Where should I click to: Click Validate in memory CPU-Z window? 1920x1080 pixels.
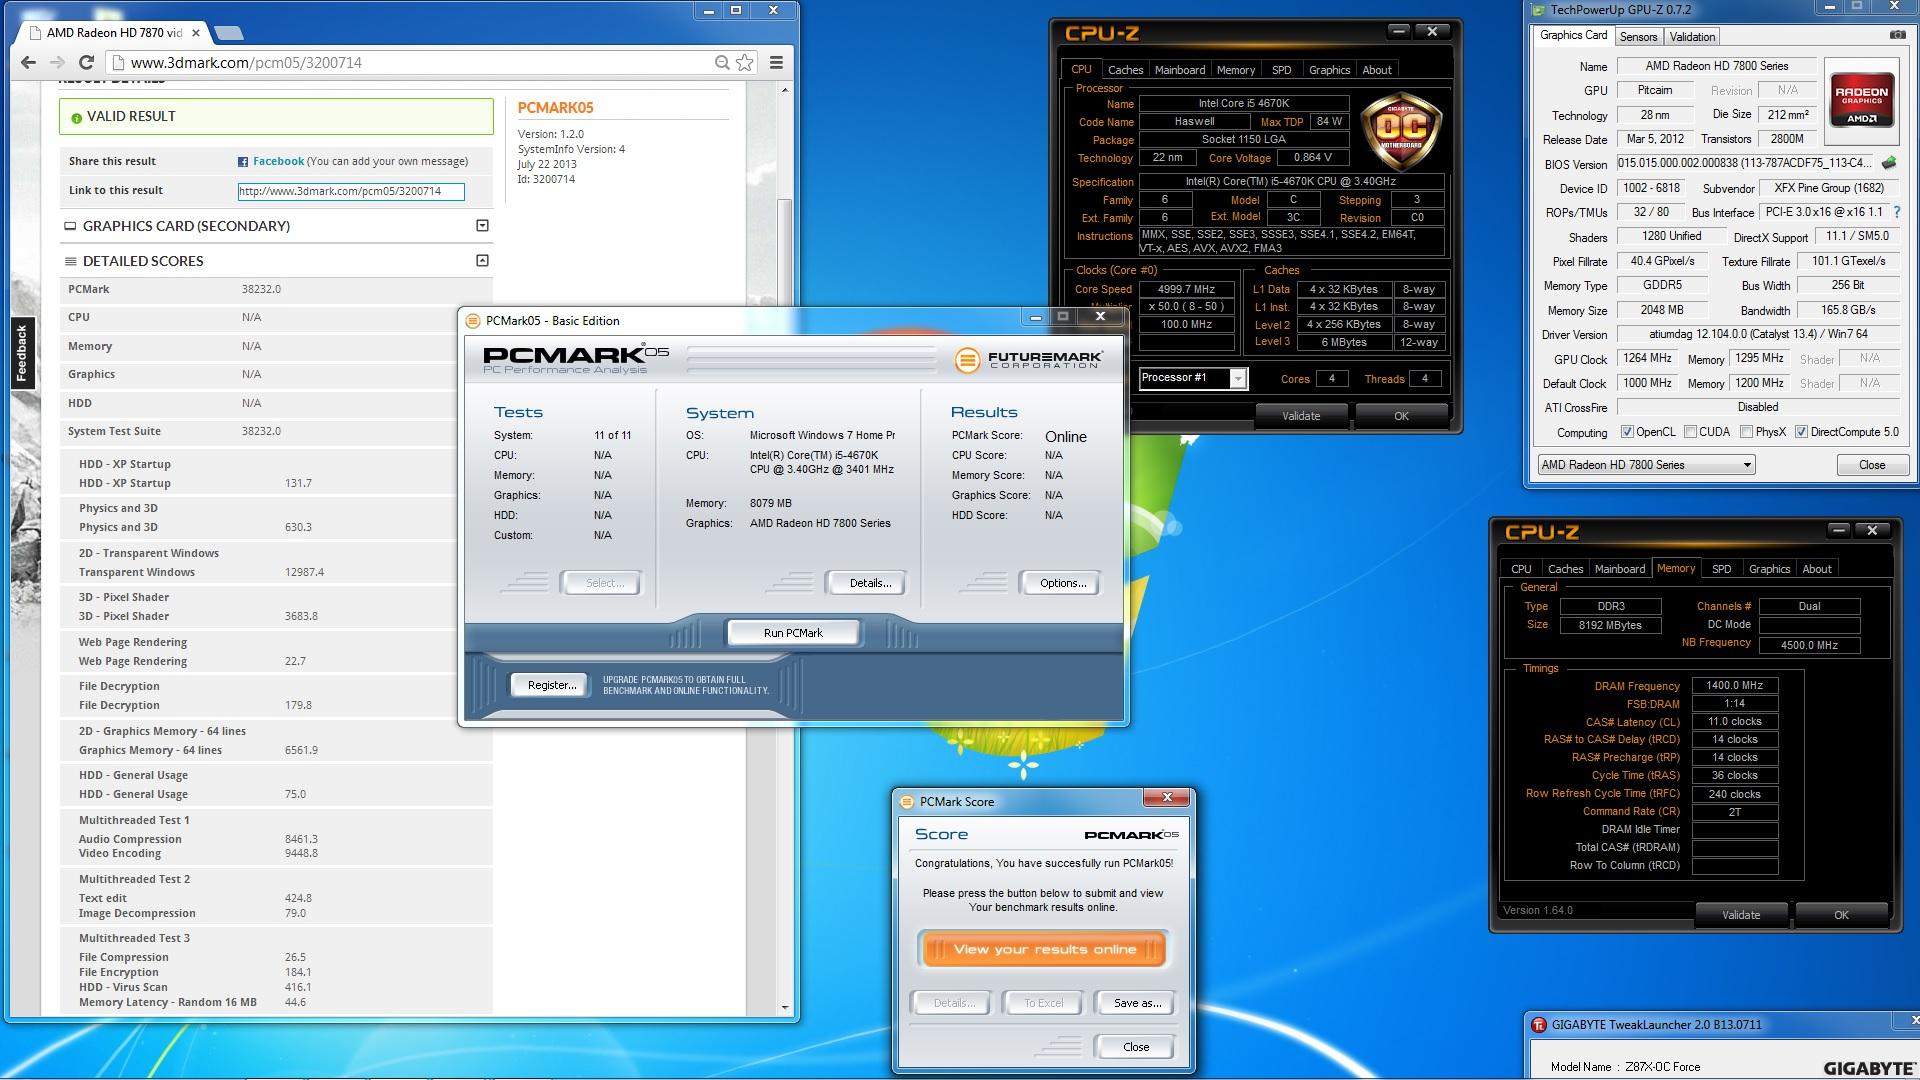click(1740, 915)
